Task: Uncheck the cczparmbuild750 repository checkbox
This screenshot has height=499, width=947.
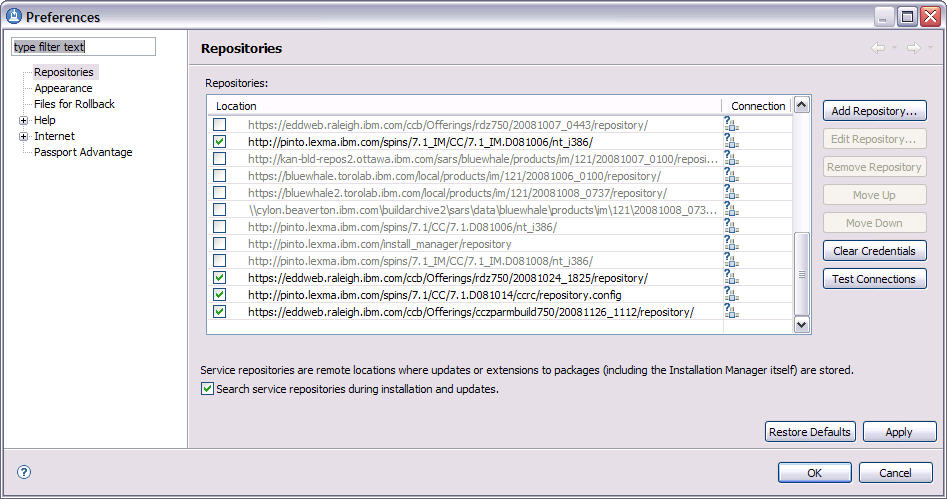Action: click(220, 311)
